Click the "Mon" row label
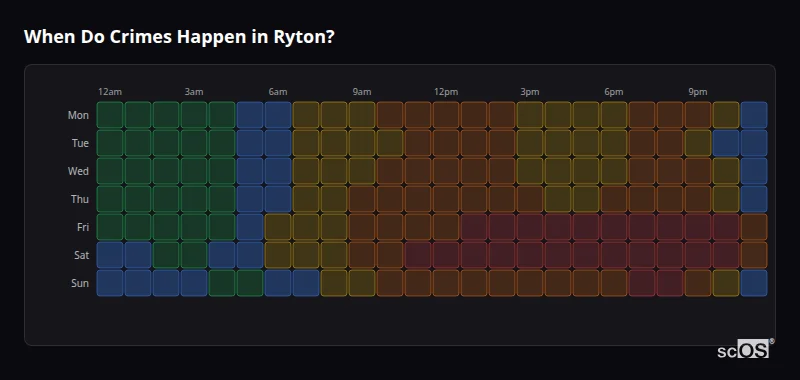This screenshot has height=380, width=800. (78, 115)
